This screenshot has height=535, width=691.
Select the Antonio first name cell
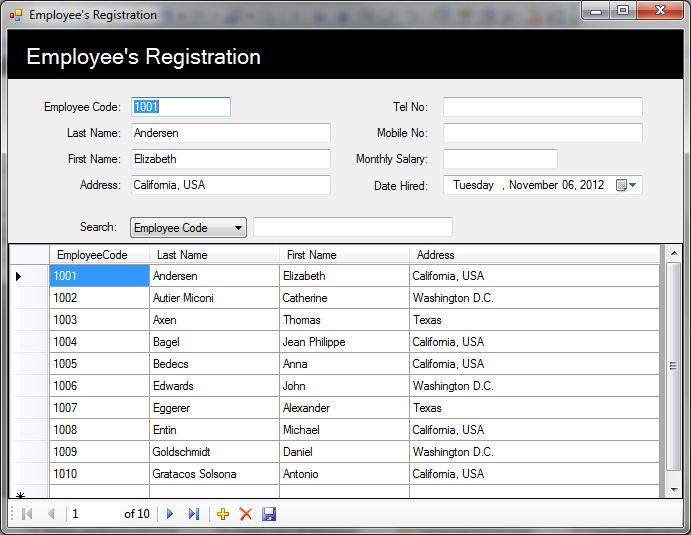tap(344, 474)
